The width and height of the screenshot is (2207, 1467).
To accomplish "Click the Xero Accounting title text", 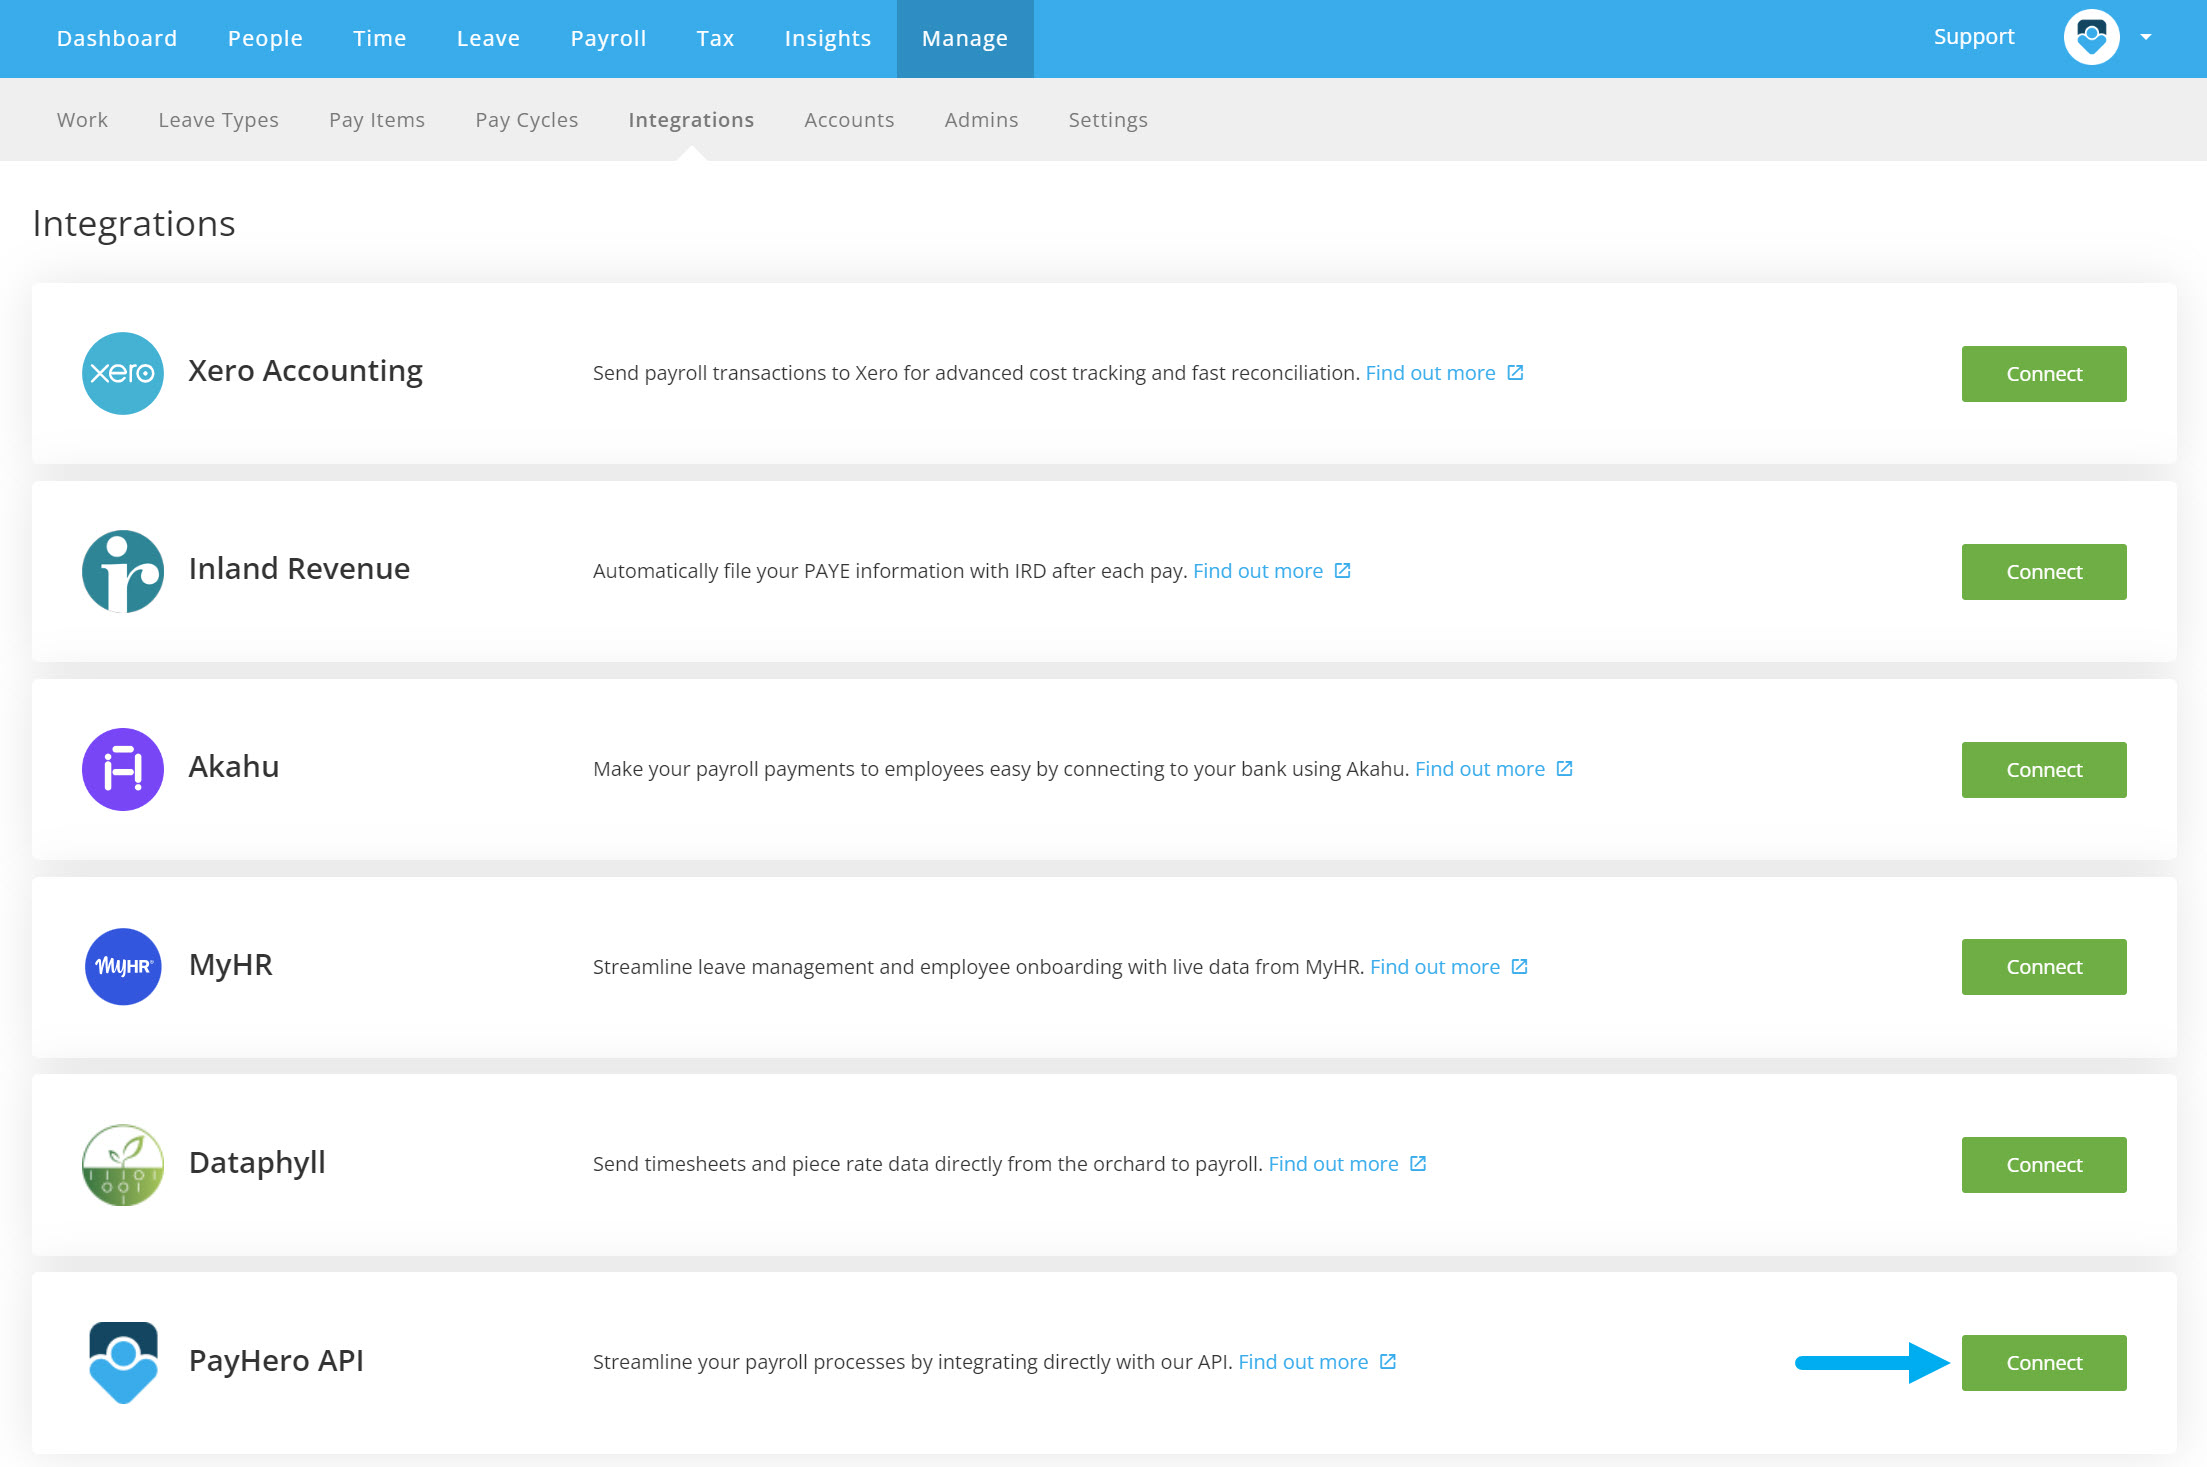I will coord(306,371).
